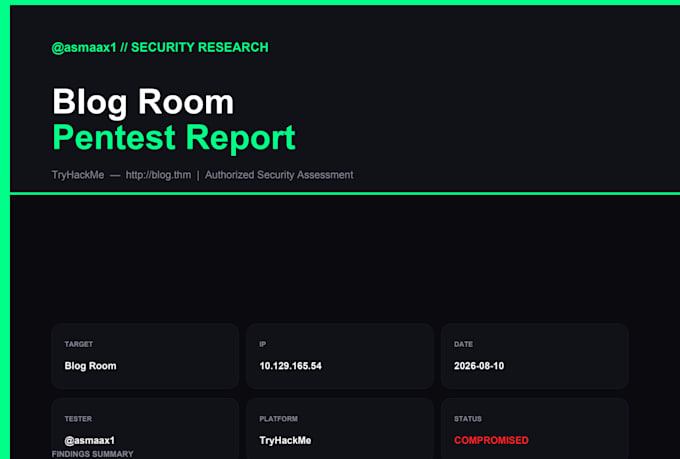Click the TESTER value @asmaax1
This screenshot has height=459, width=680.
pyautogui.click(x=90, y=440)
